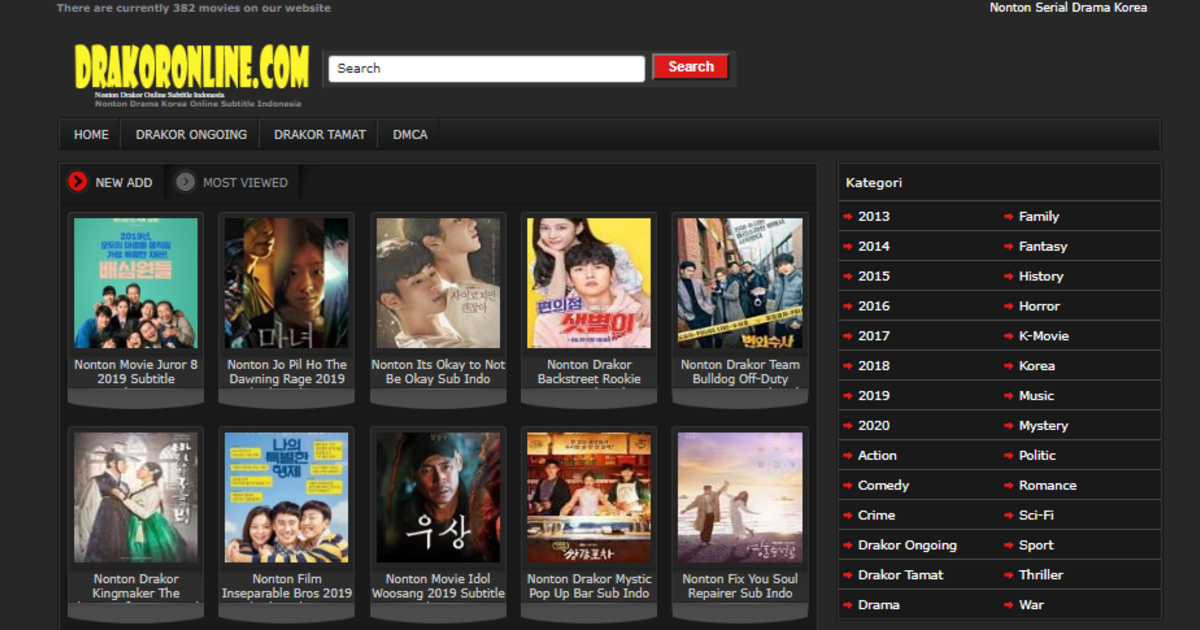
Task: Click the Nonton Drakor Backstreet Rookie title link
Action: [589, 372]
